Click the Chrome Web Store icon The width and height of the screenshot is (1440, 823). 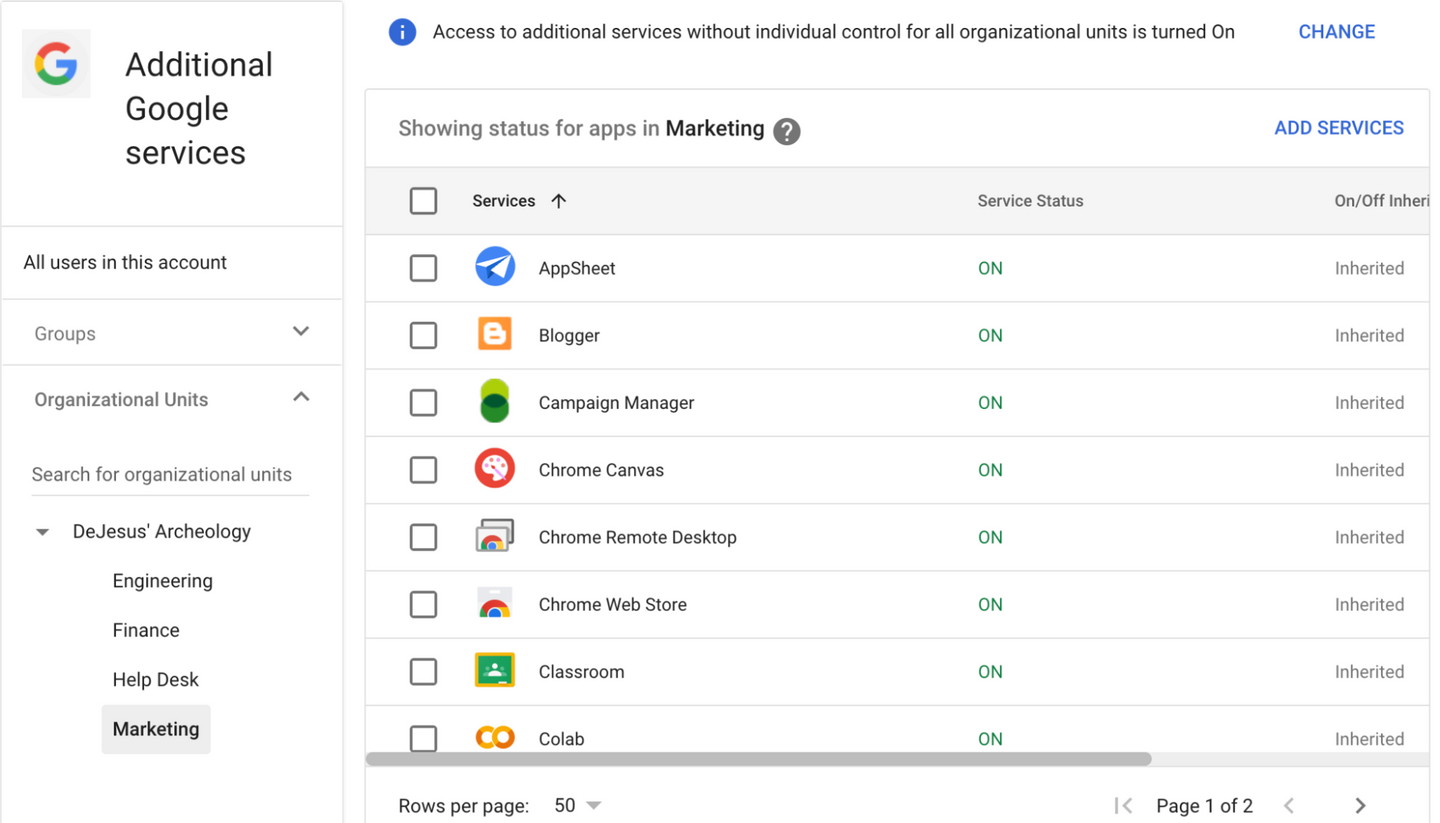click(x=494, y=604)
